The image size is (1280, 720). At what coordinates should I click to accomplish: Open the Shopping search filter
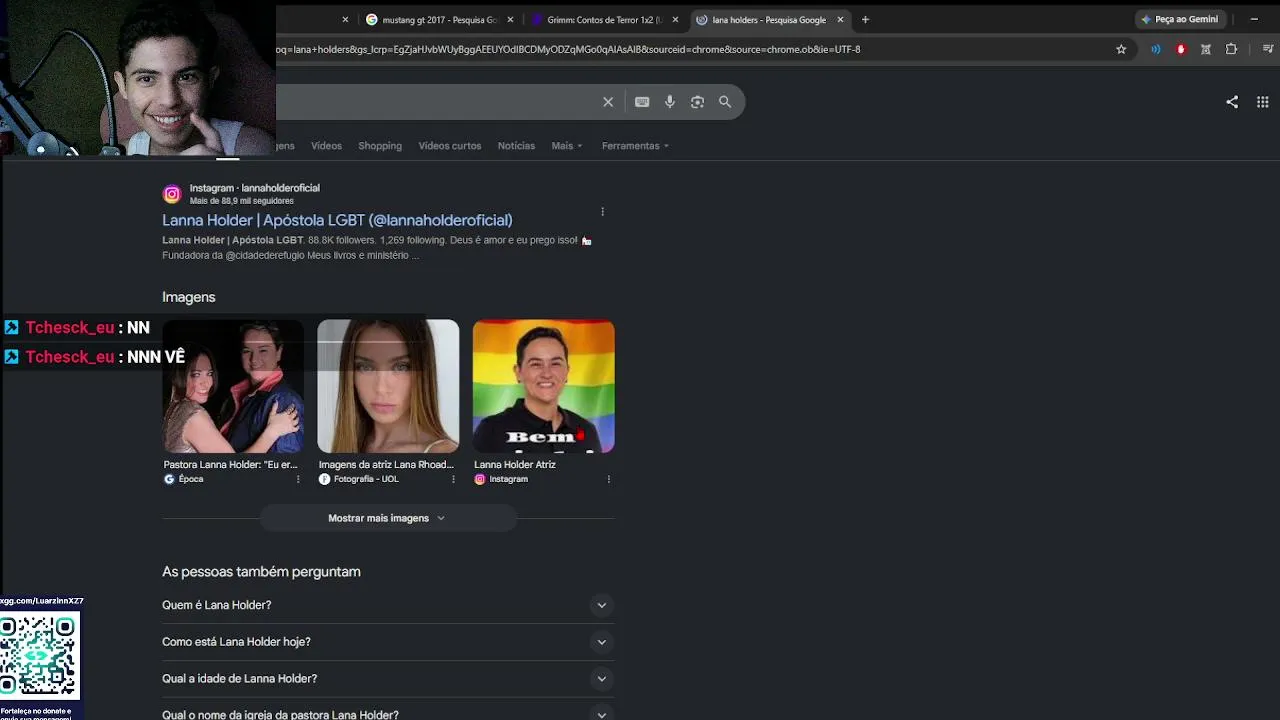tap(380, 146)
